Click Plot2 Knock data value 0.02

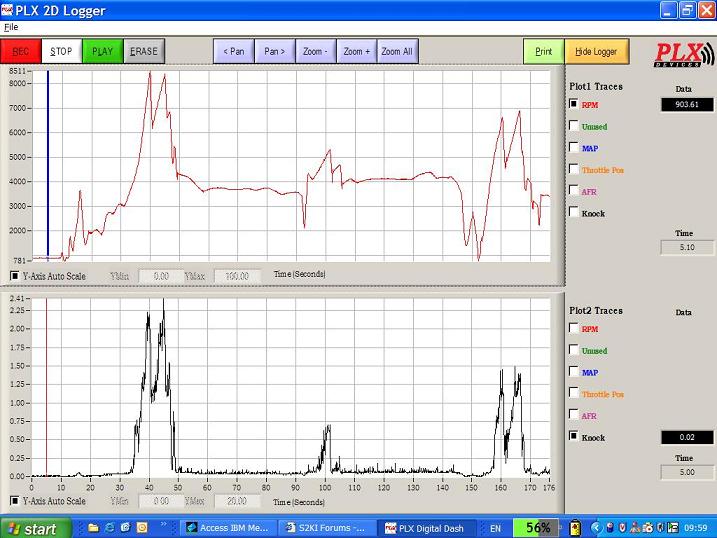[687, 437]
